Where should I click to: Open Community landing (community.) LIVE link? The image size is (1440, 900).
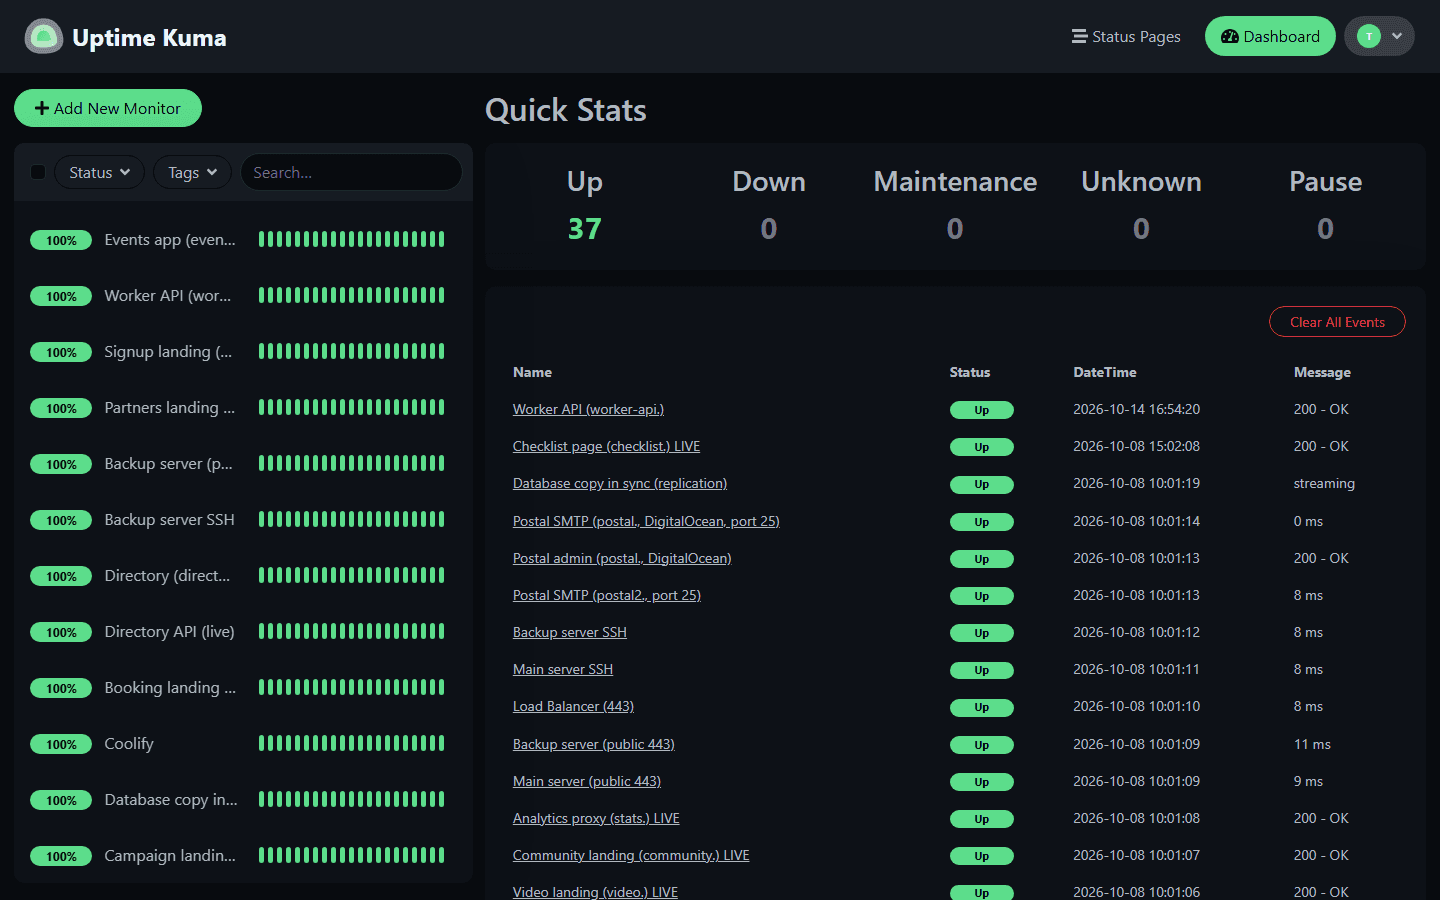pos(631,855)
